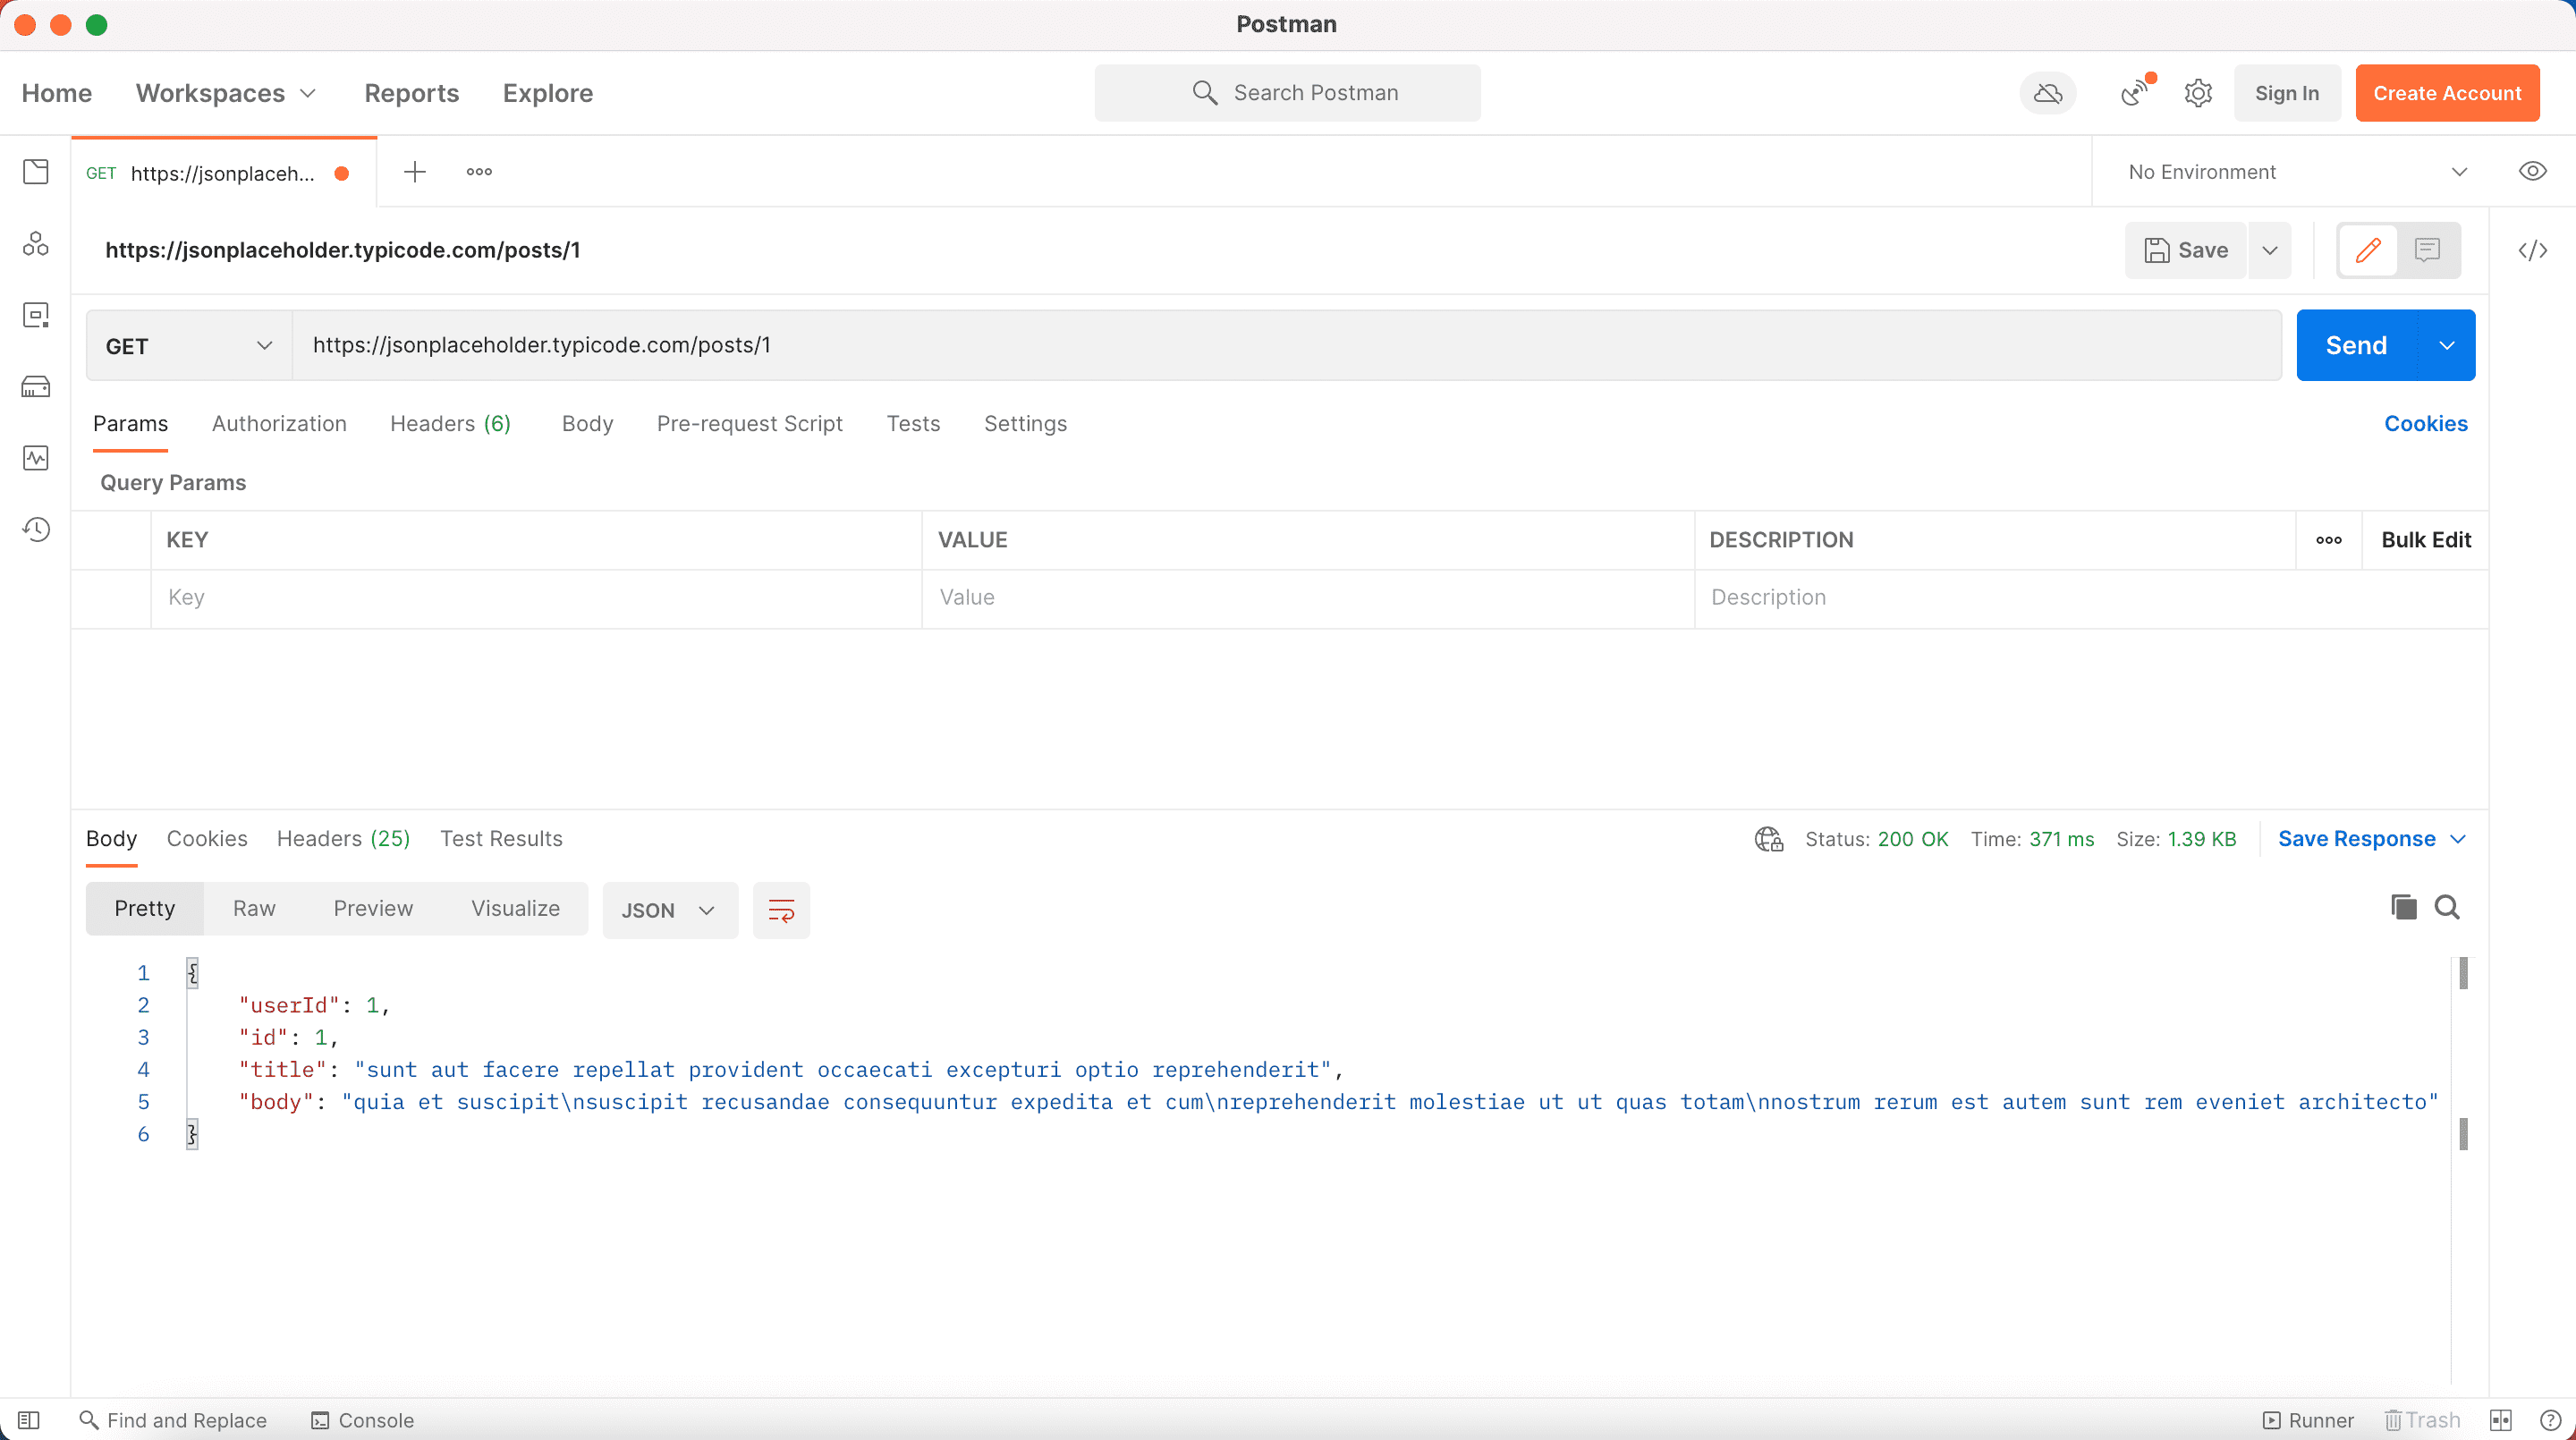
Task: Click the offline cloud sync icon
Action: coord(2048,93)
